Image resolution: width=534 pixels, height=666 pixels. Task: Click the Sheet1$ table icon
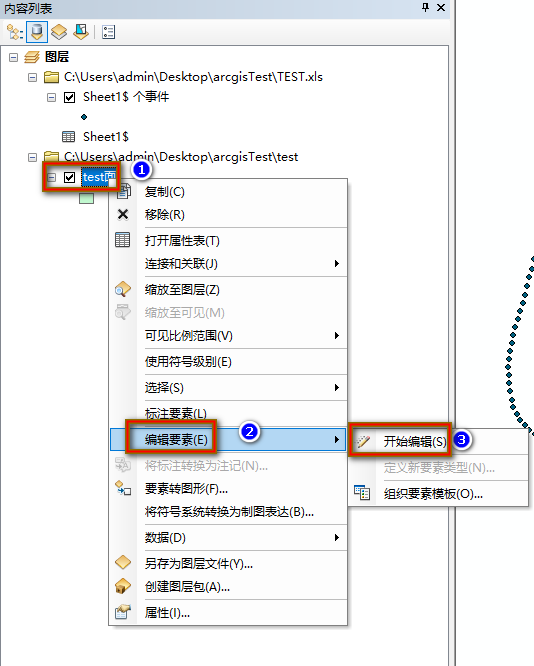tap(68, 136)
